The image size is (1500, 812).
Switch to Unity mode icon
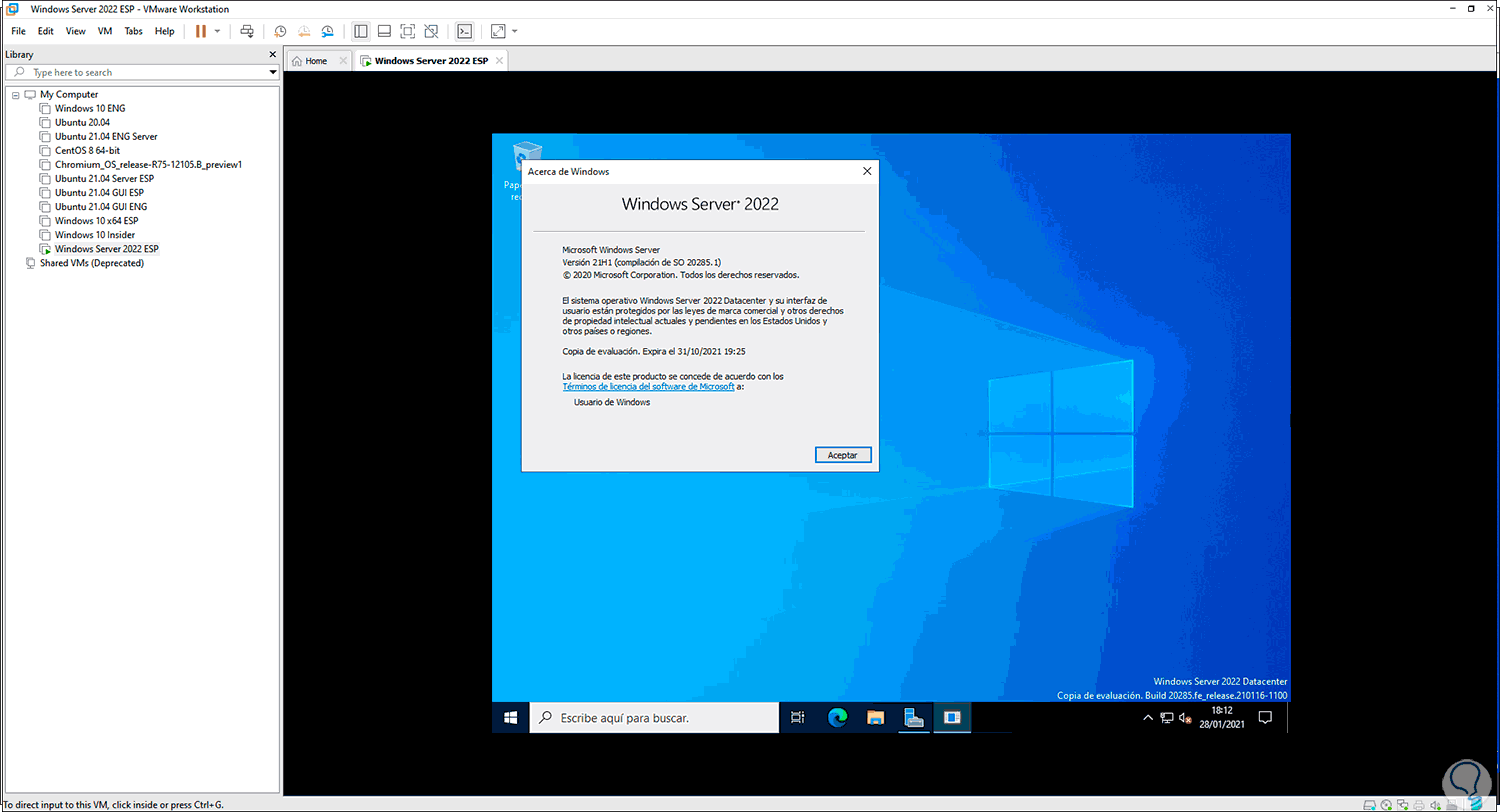tap(431, 31)
